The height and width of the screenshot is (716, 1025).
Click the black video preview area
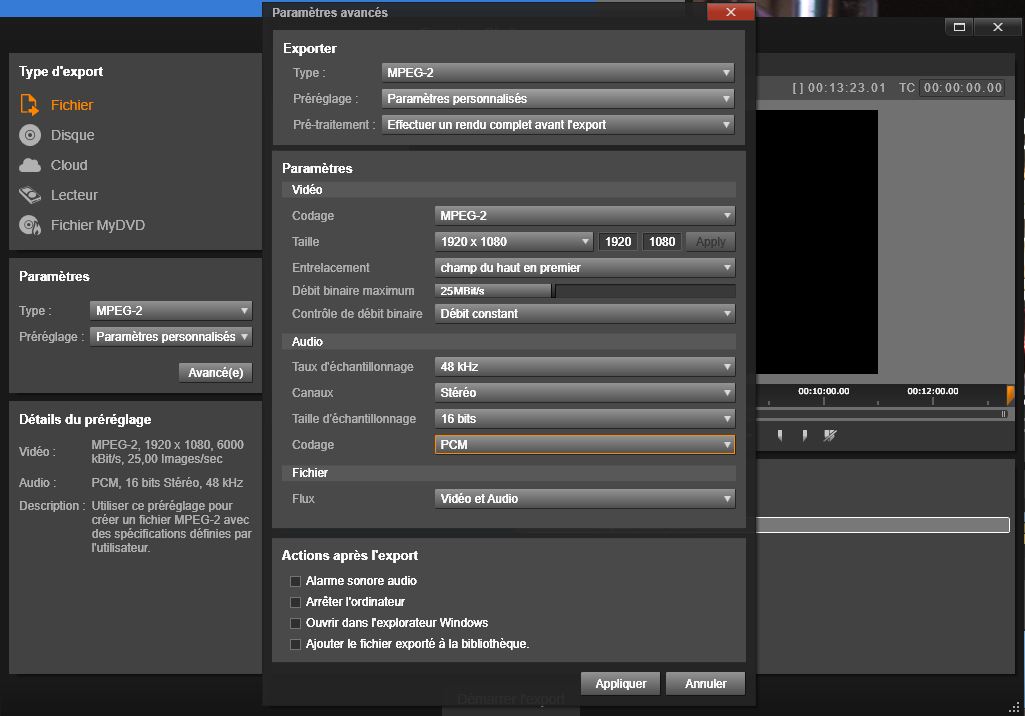[x=817, y=242]
